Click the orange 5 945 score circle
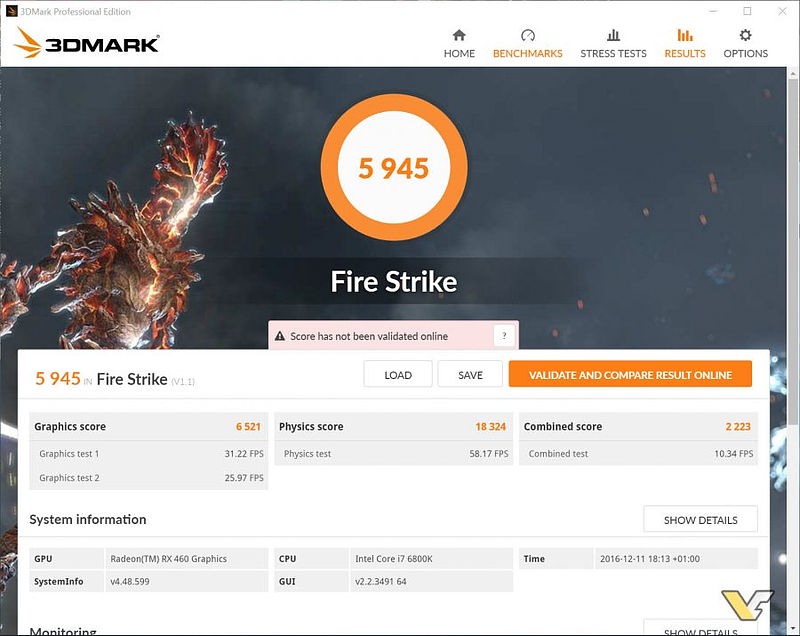 click(x=394, y=168)
